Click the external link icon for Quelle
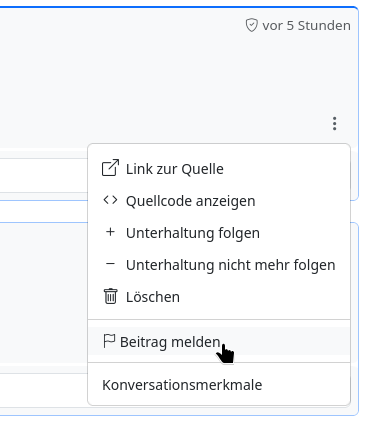Viewport: 379px width, 430px height. point(110,168)
